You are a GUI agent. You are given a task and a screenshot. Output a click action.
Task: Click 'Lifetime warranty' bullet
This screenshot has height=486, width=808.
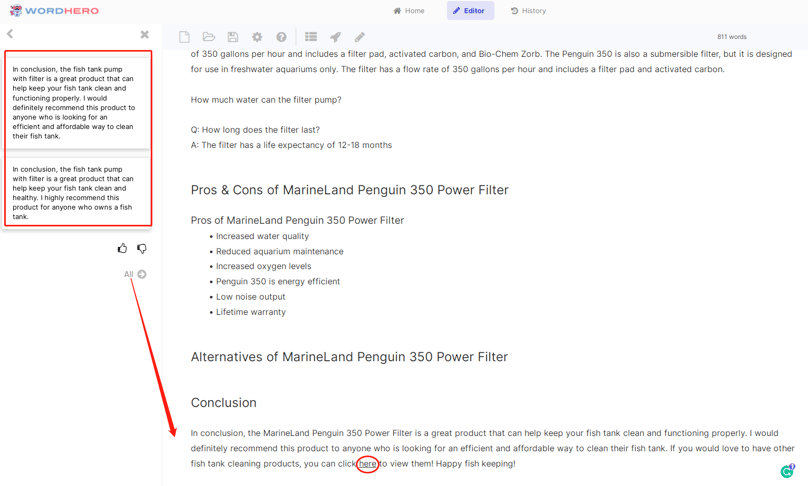[x=250, y=312]
